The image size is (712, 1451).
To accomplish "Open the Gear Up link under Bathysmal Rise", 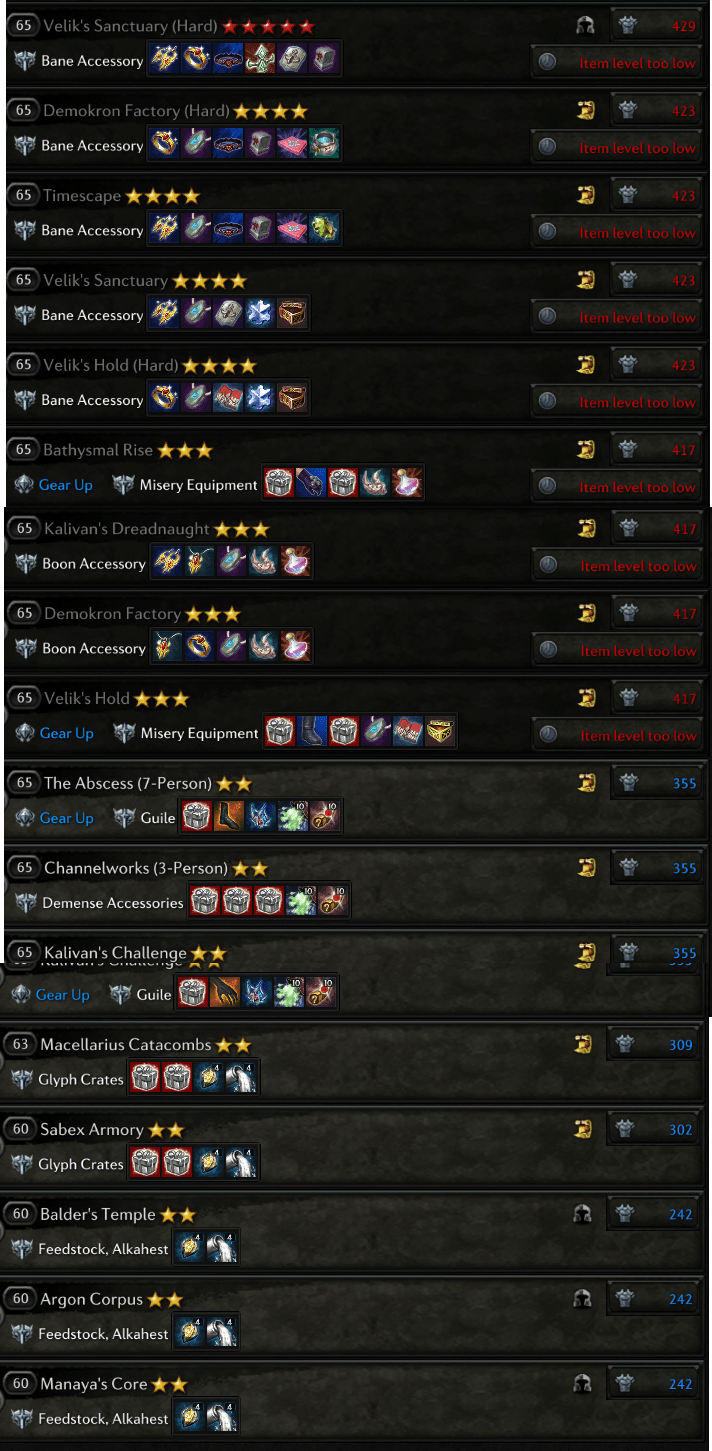I will coord(65,485).
